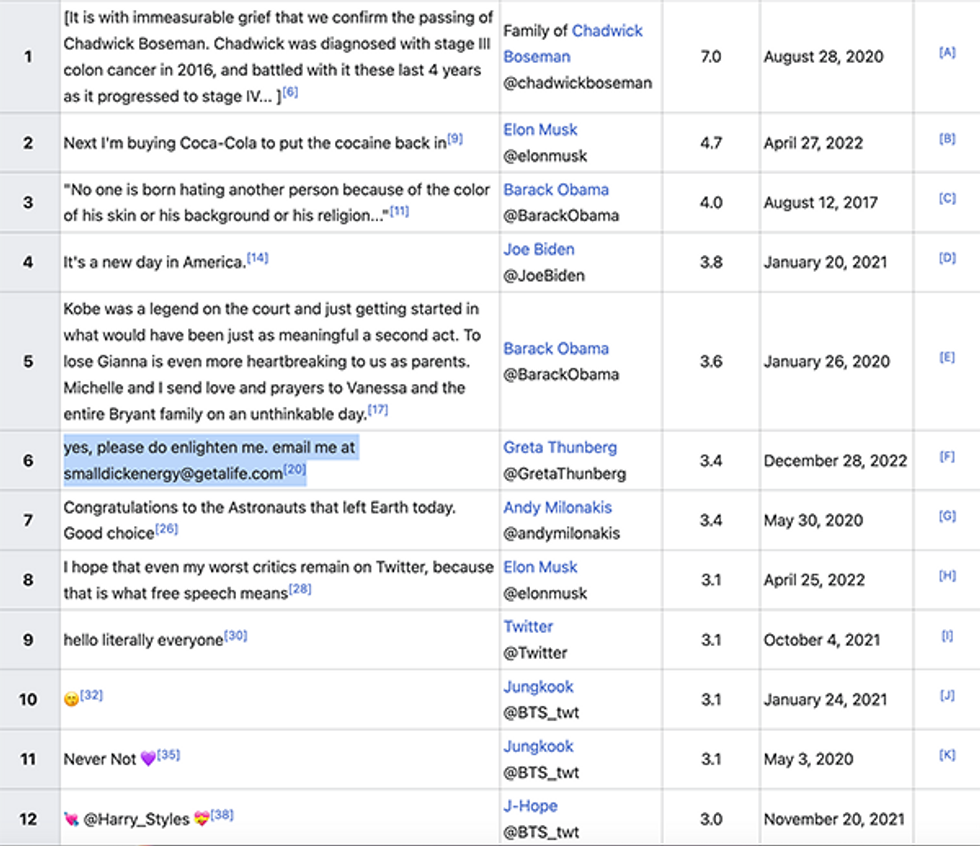Image resolution: width=980 pixels, height=846 pixels.
Task: Click rank number 12 cell
Action: (x=29, y=819)
